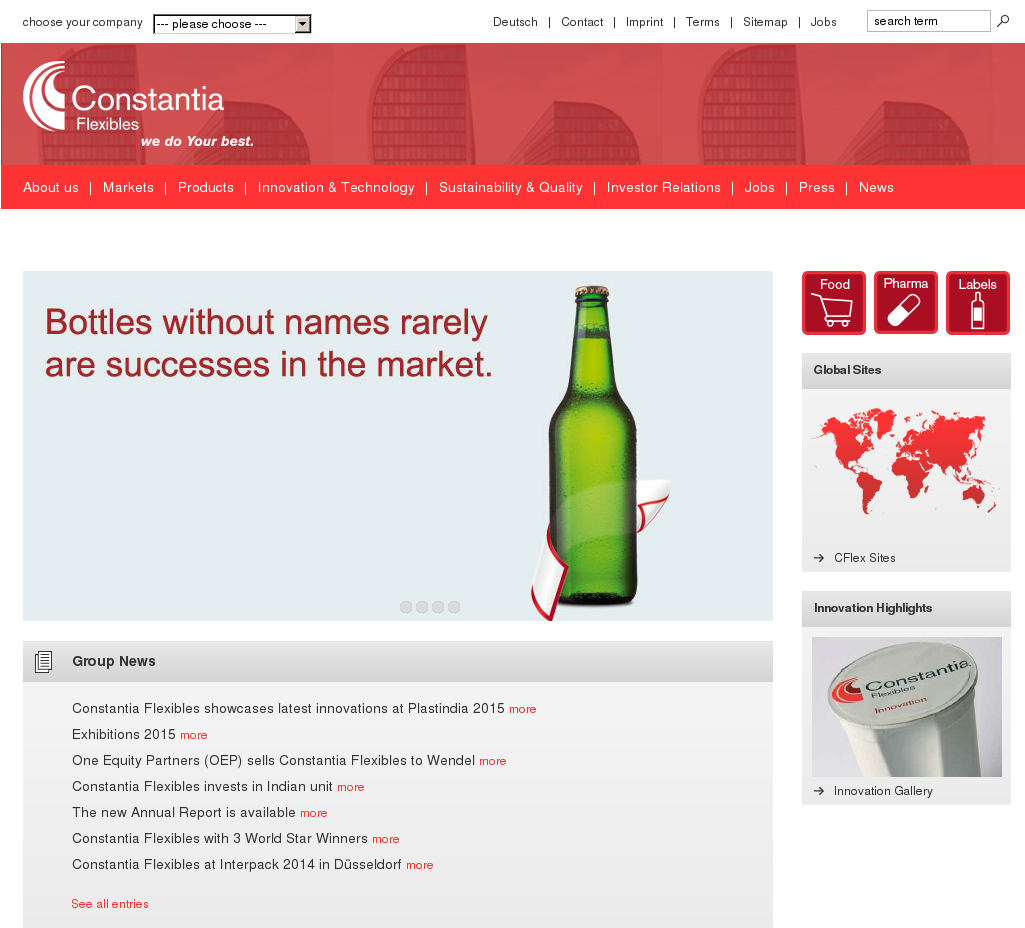Switch language to Deutsch
1025x928 pixels.
pyautogui.click(x=515, y=21)
